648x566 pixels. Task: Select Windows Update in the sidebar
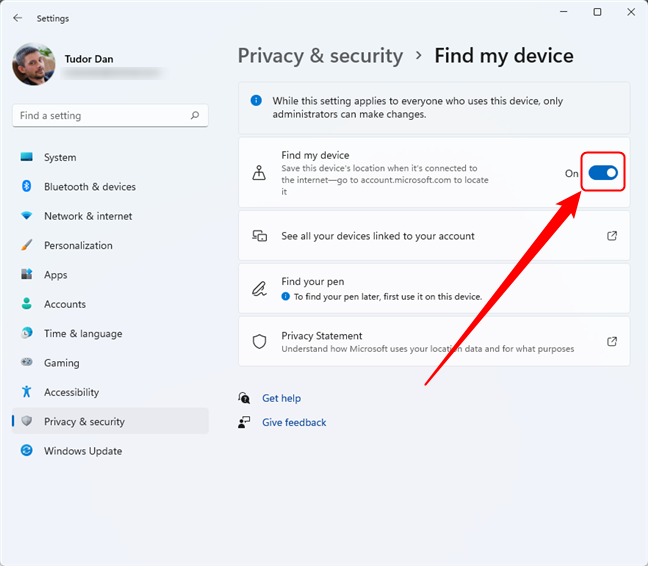pyautogui.click(x=110, y=451)
